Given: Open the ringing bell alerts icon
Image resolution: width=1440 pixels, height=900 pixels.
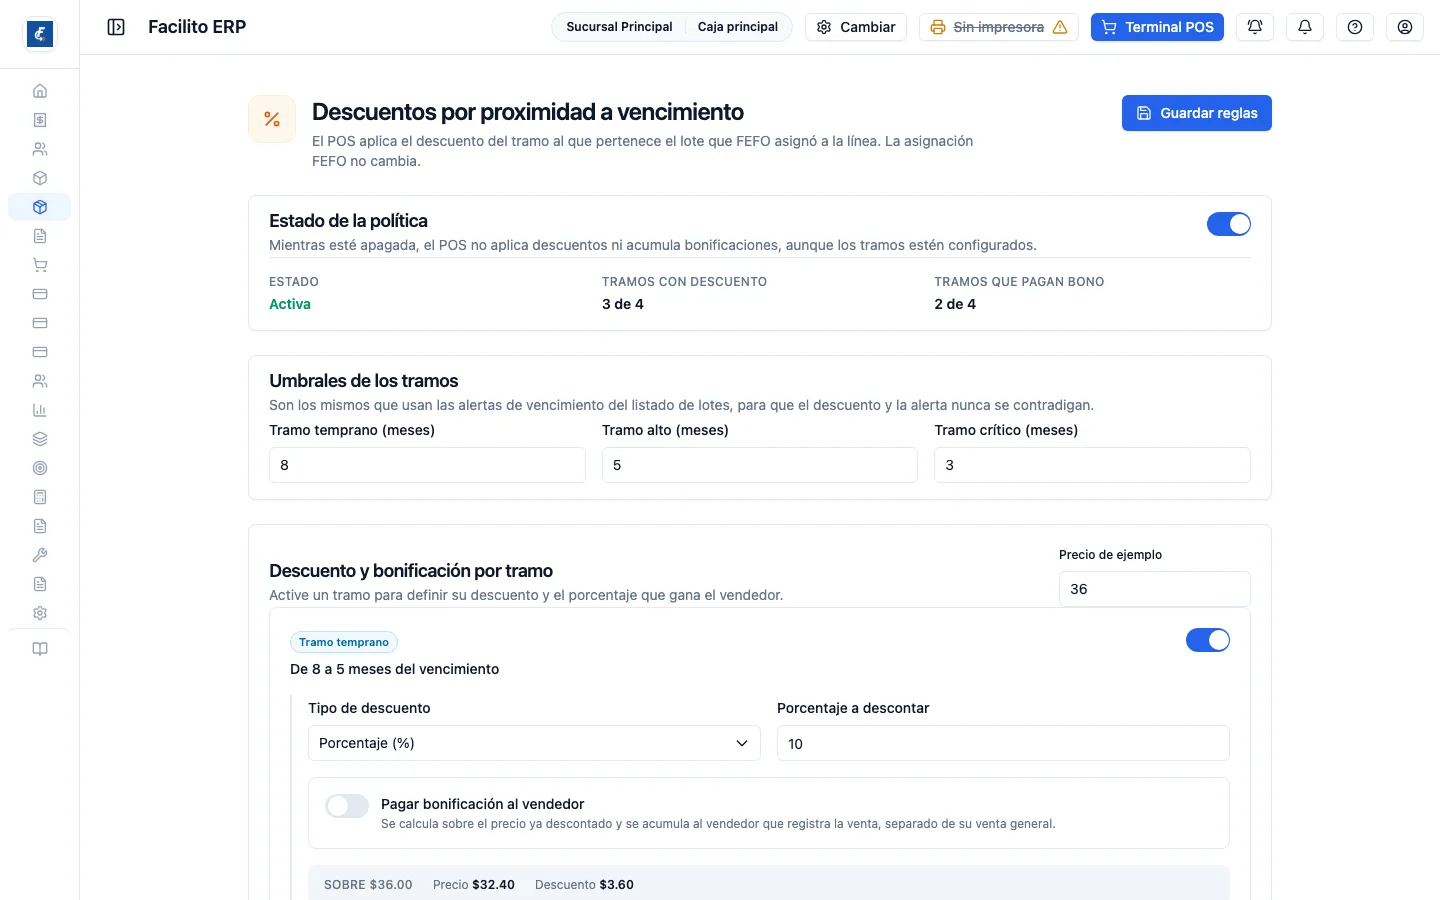Looking at the screenshot, I should pos(1255,27).
